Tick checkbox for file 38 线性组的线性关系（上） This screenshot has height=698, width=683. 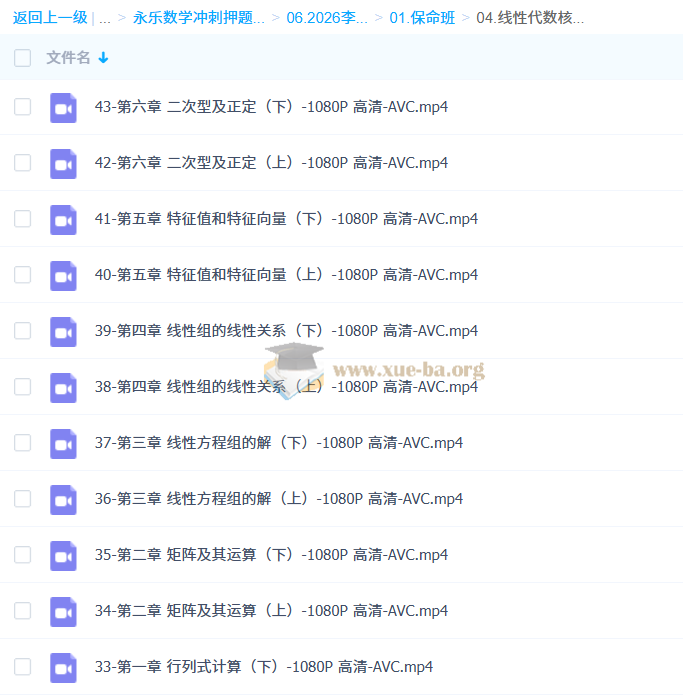[23, 387]
